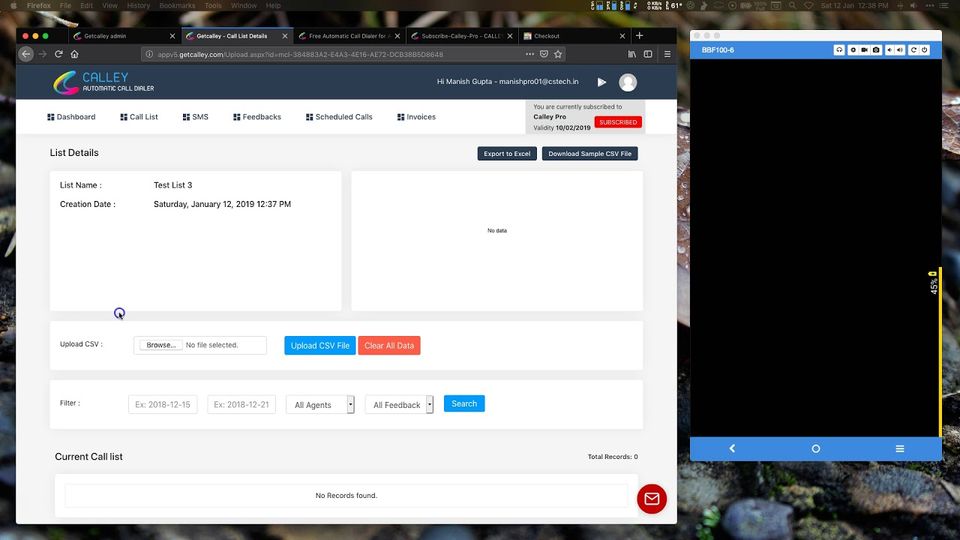Click the macOS Spotlight search icon
960x540 pixels.
click(x=792, y=6)
